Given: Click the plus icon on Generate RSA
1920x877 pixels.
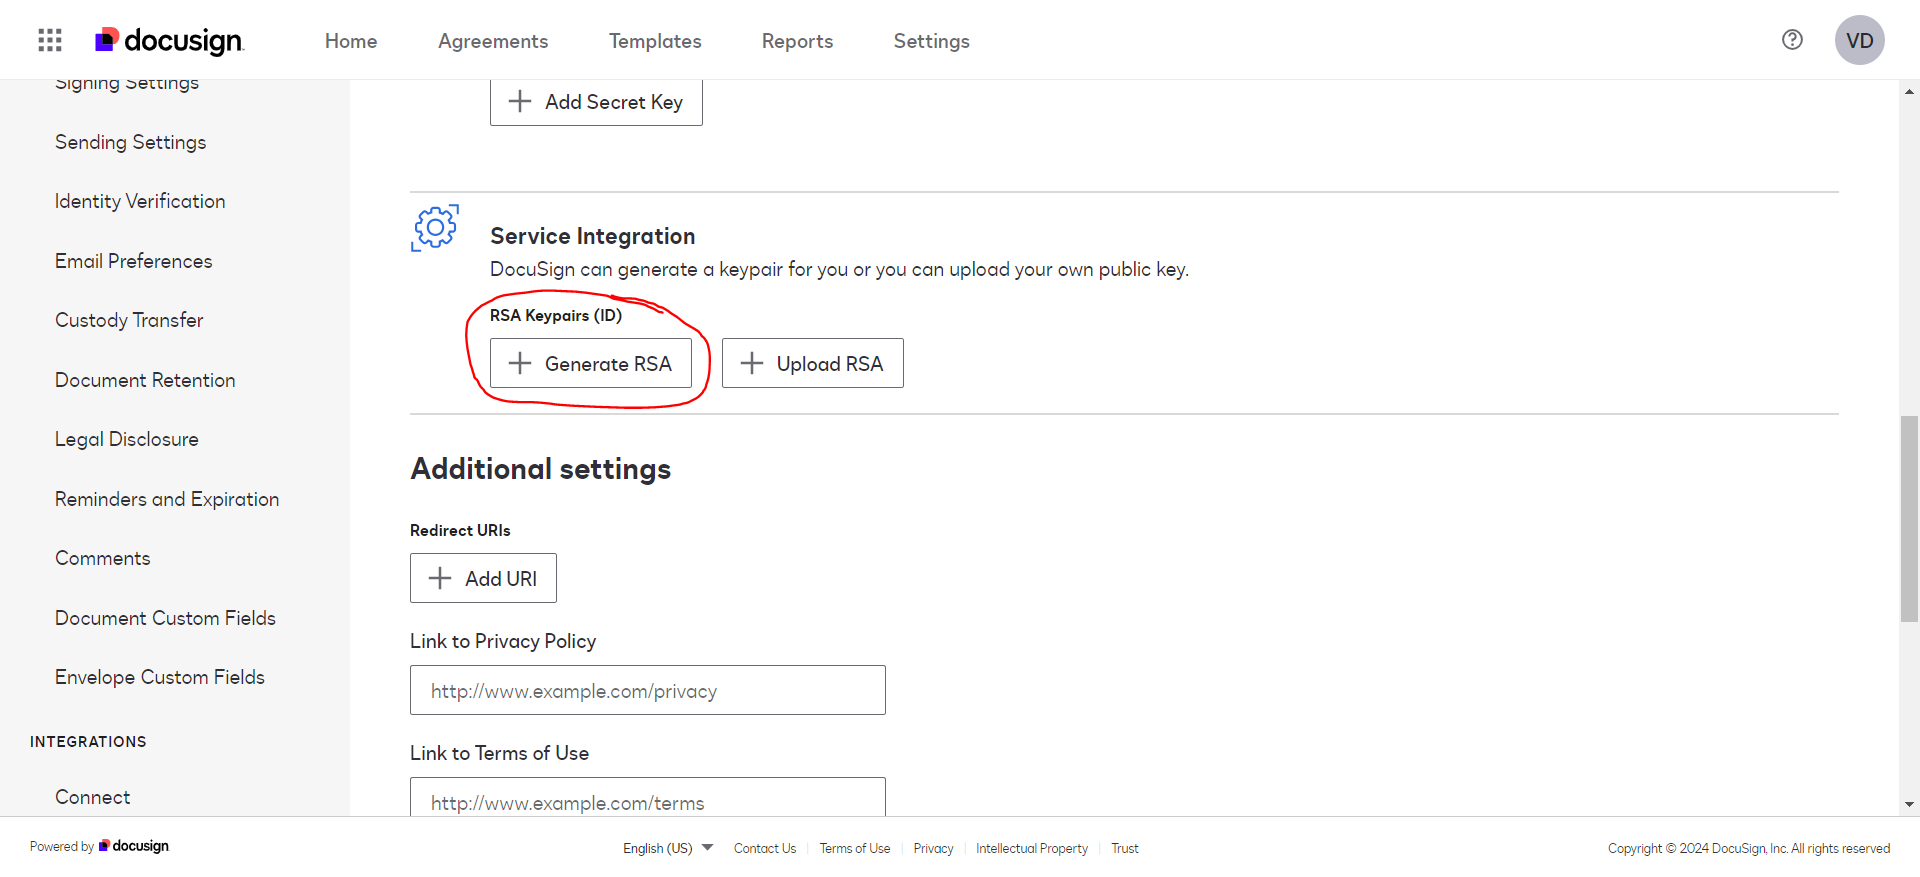Looking at the screenshot, I should (520, 363).
